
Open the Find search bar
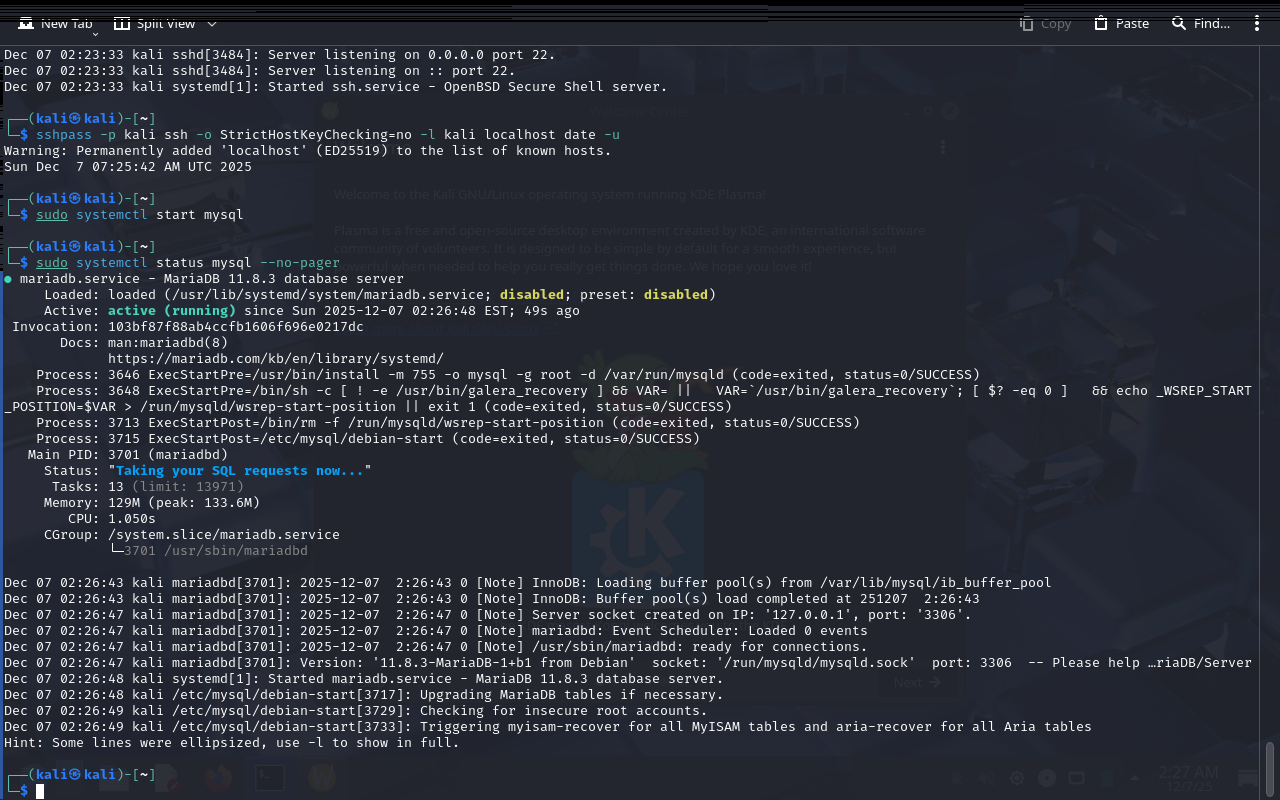[1201, 23]
